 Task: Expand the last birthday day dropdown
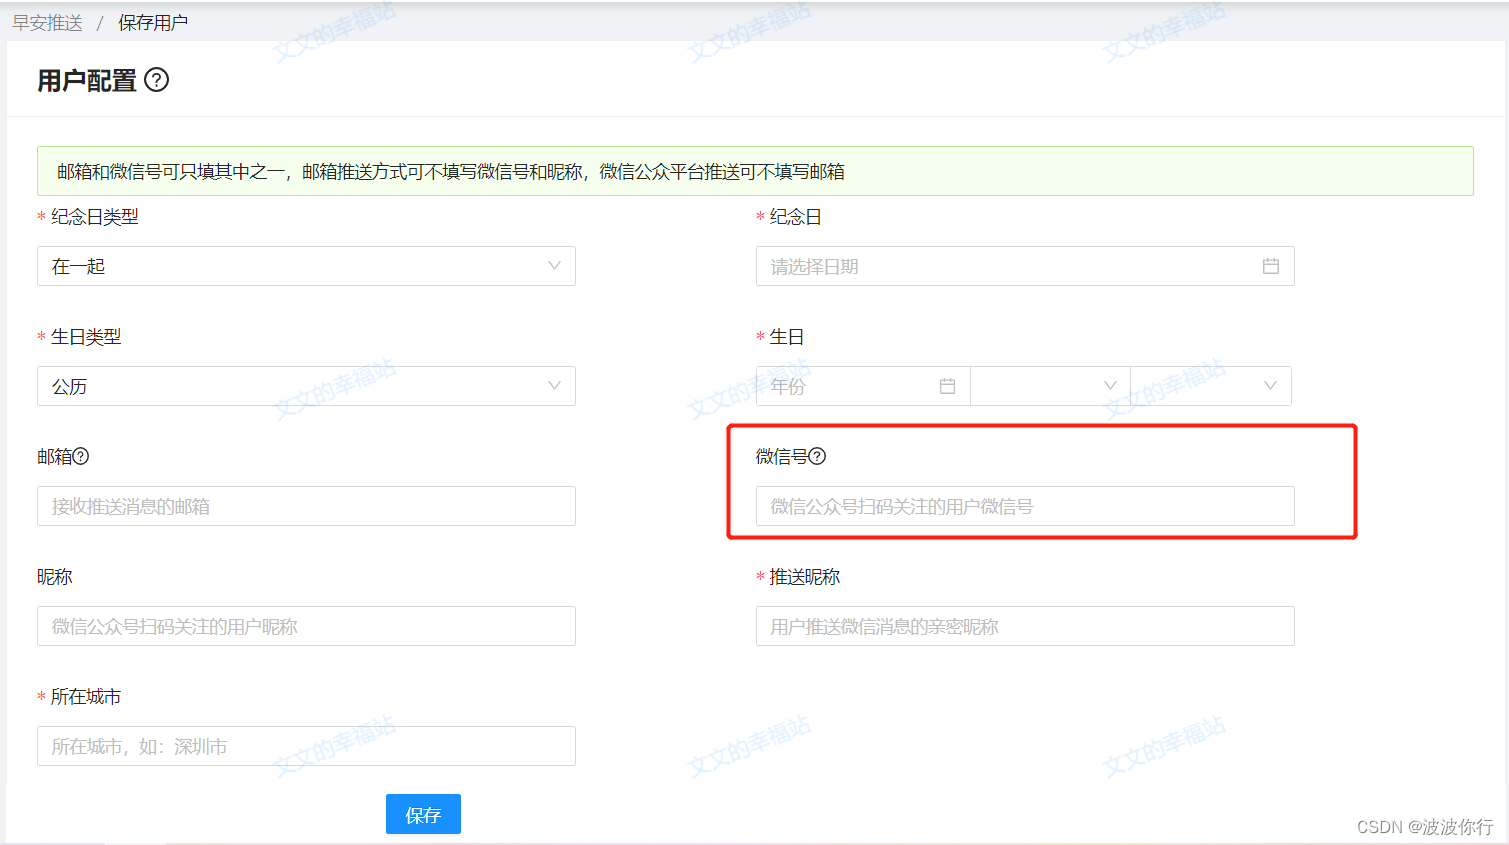click(1211, 386)
